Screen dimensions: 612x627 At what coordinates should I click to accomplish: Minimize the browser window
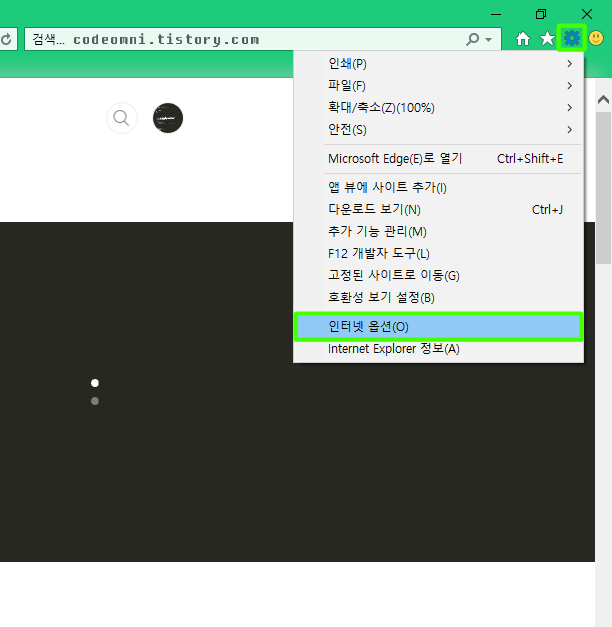click(x=496, y=14)
